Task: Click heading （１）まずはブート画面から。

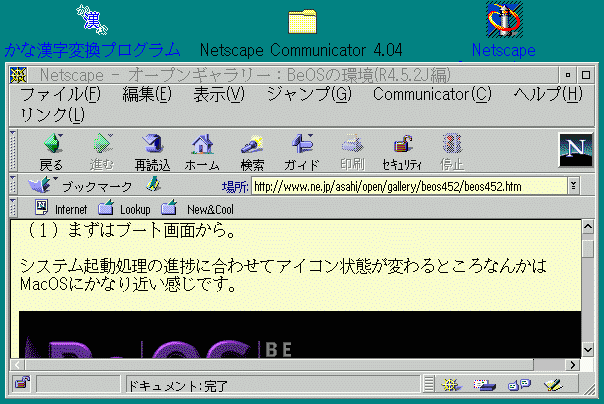Action: tap(129, 231)
